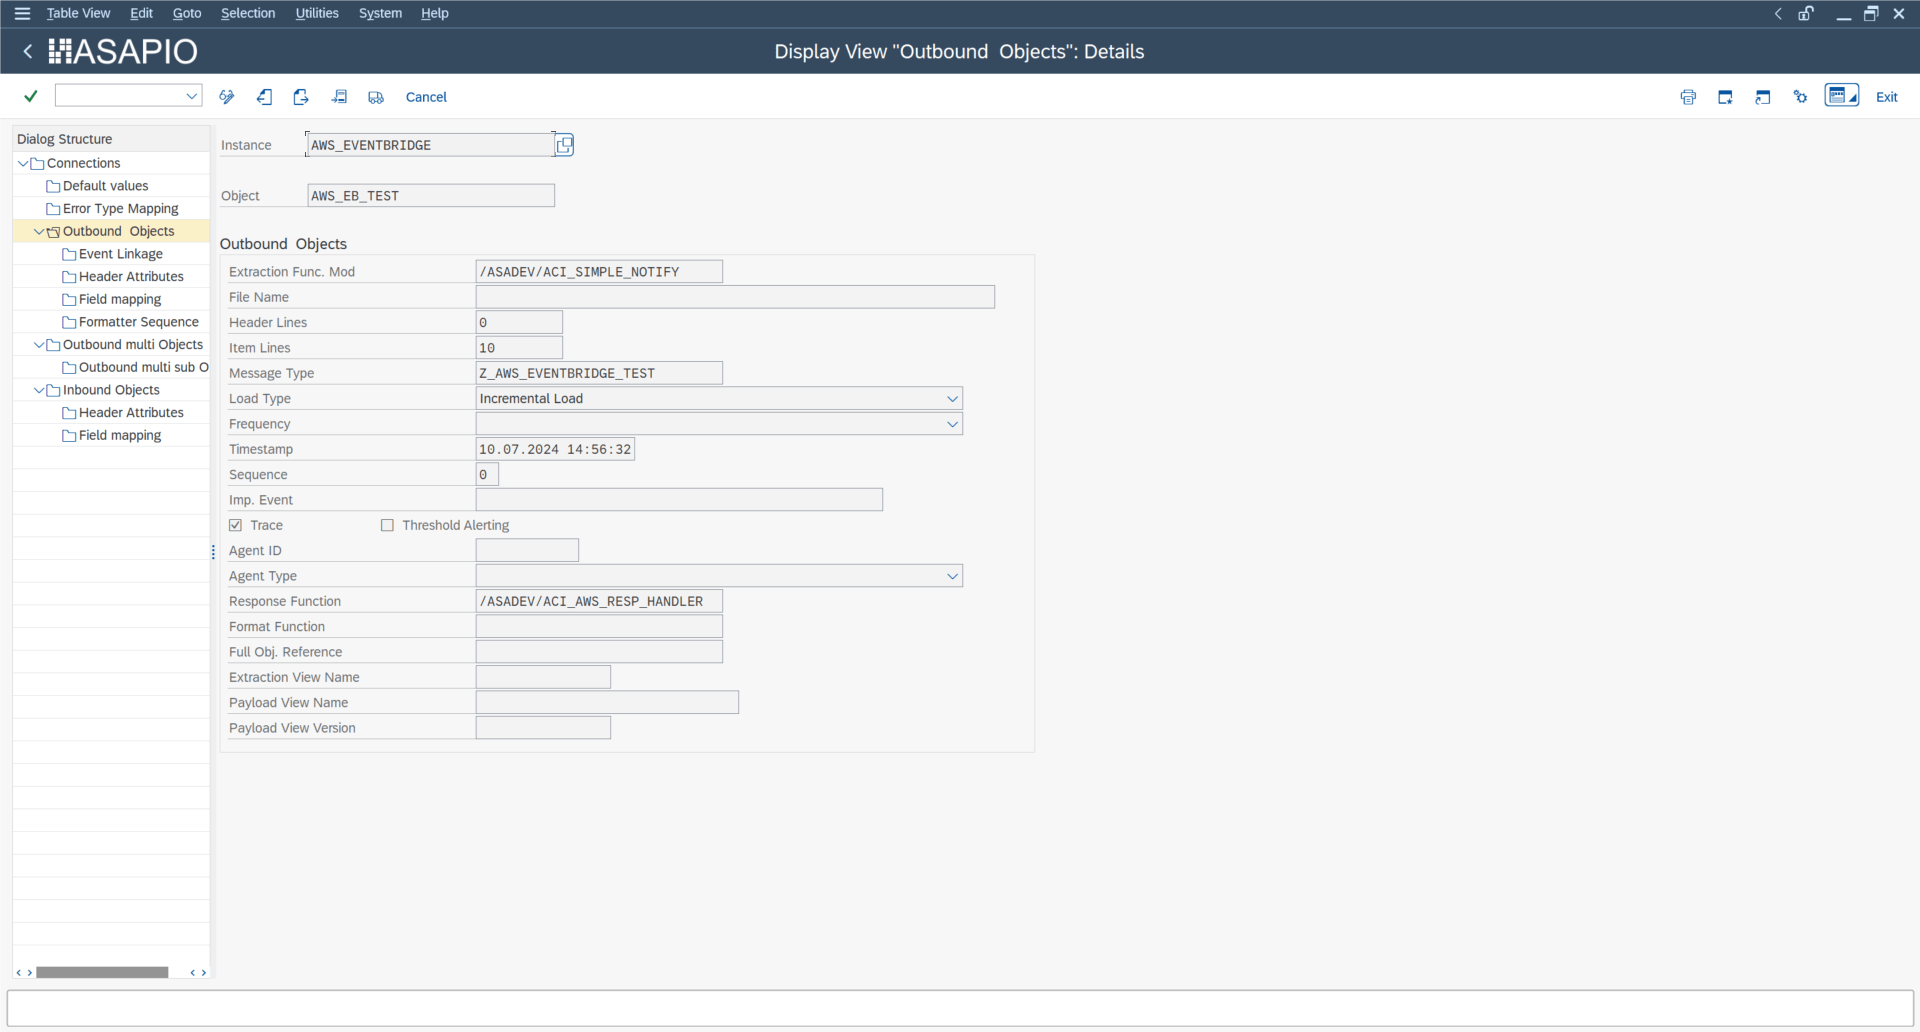The width and height of the screenshot is (1920, 1032).
Task: Toggle Display/Change mode glasses-pencil icon
Action: click(x=227, y=97)
